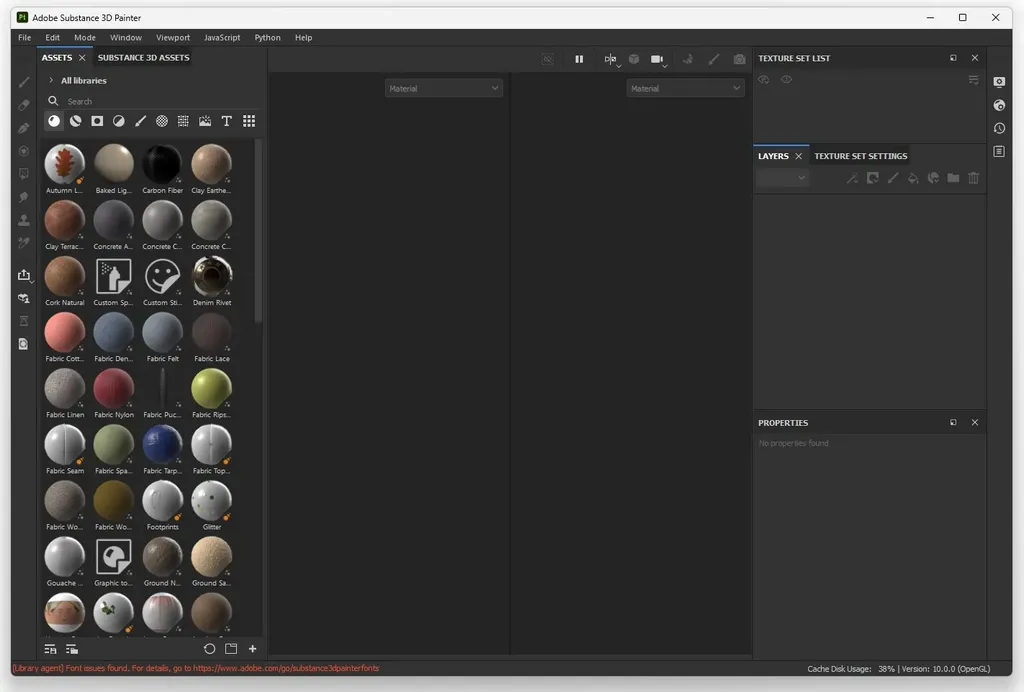Filter assets by Environment maps
This screenshot has width=1024, height=692.
coord(205,121)
